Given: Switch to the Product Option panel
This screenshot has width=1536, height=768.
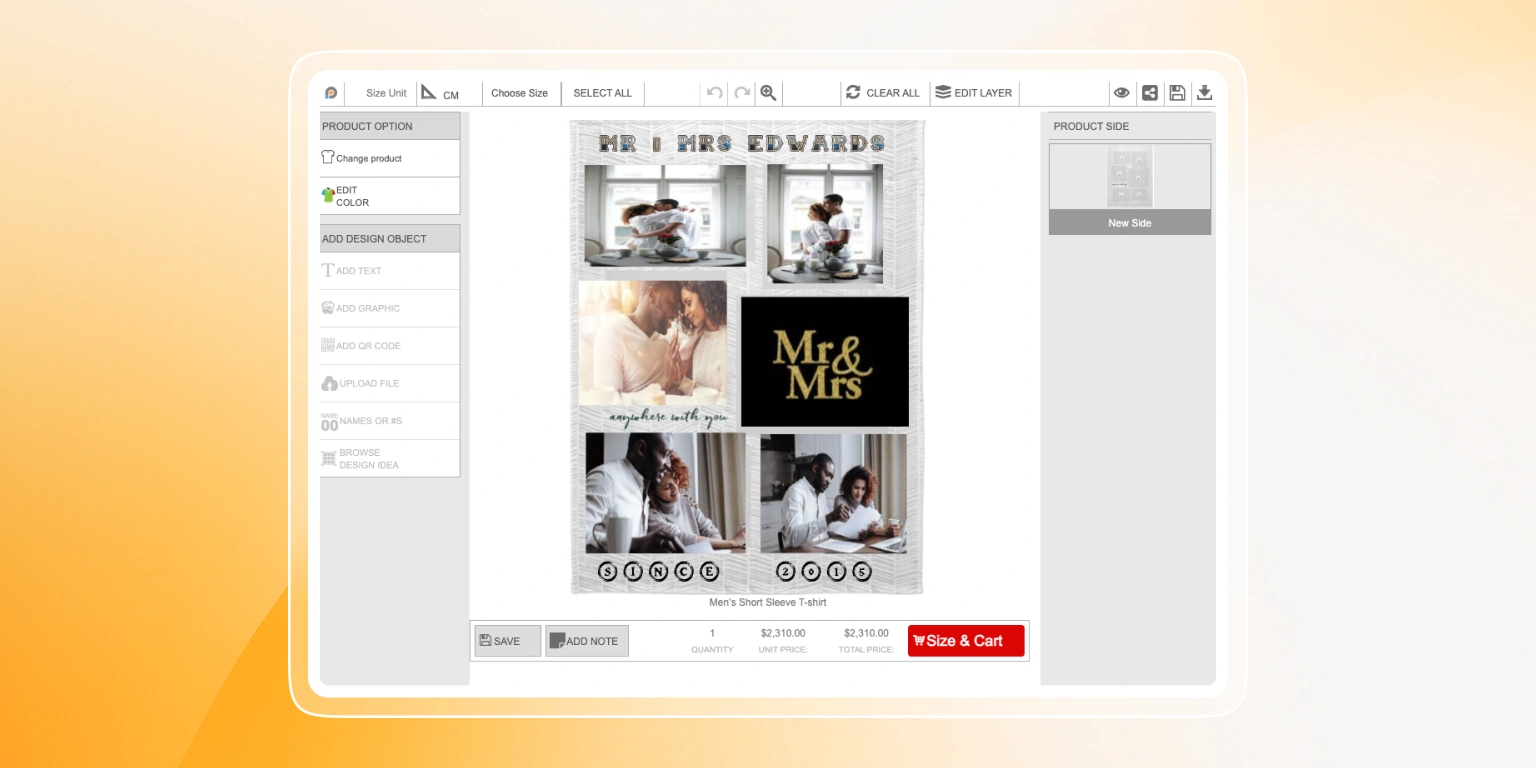Looking at the screenshot, I should pyautogui.click(x=367, y=125).
